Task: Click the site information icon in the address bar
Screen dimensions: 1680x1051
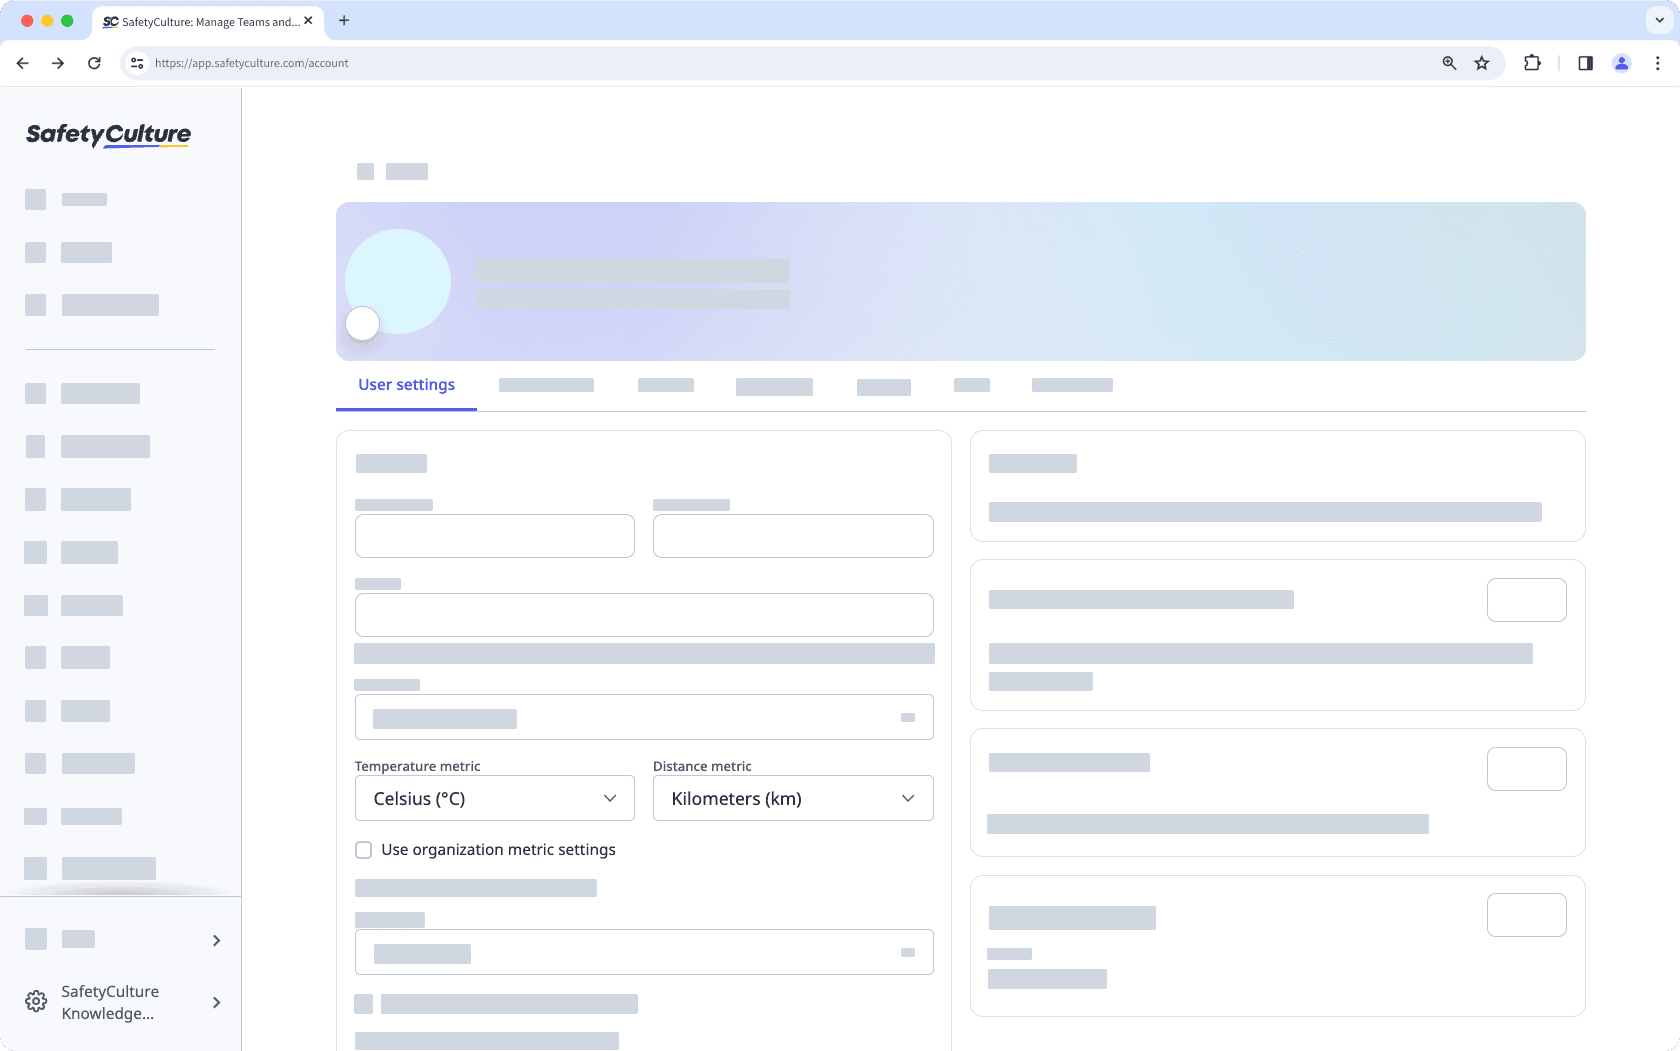Action: pyautogui.click(x=136, y=62)
